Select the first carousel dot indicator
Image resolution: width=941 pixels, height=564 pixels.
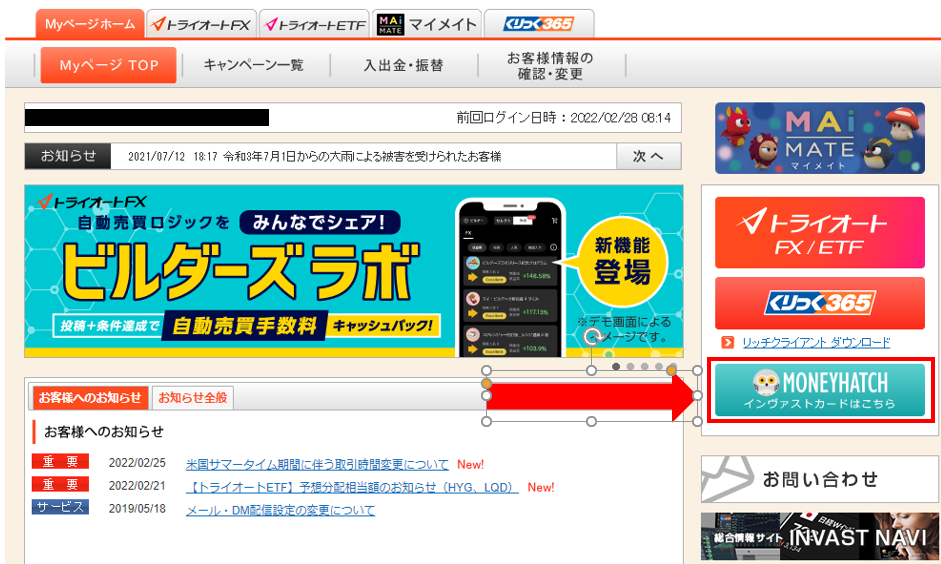coord(616,366)
